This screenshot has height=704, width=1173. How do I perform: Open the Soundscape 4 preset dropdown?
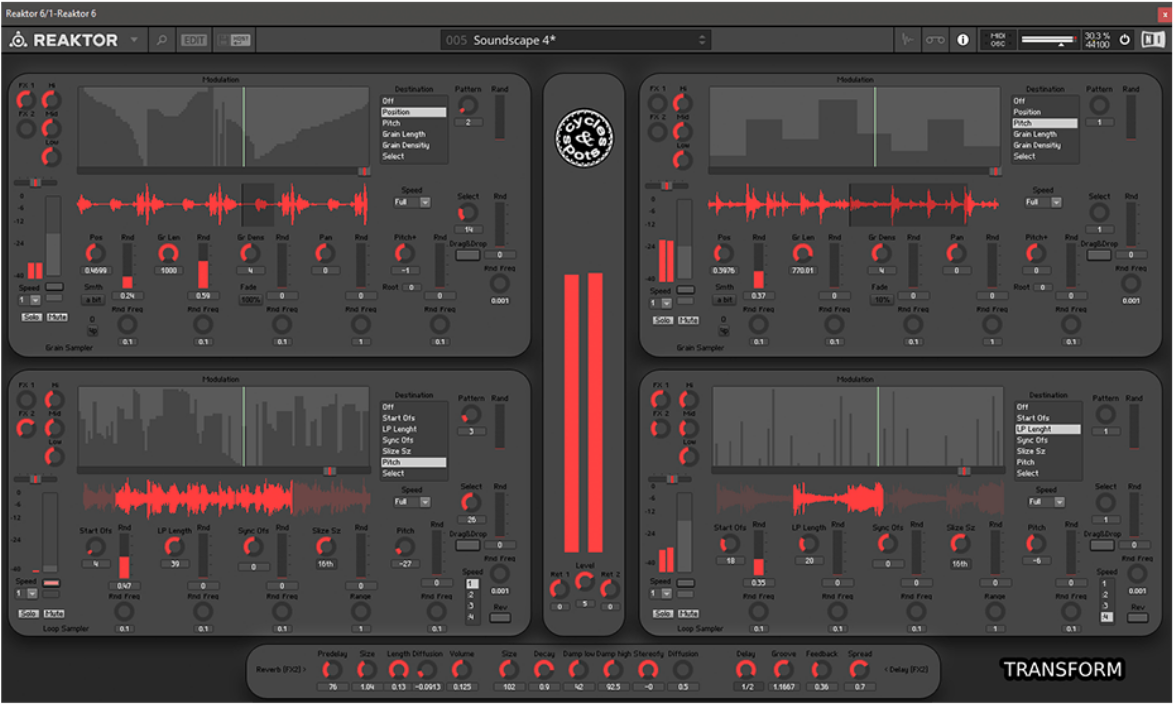pos(575,40)
